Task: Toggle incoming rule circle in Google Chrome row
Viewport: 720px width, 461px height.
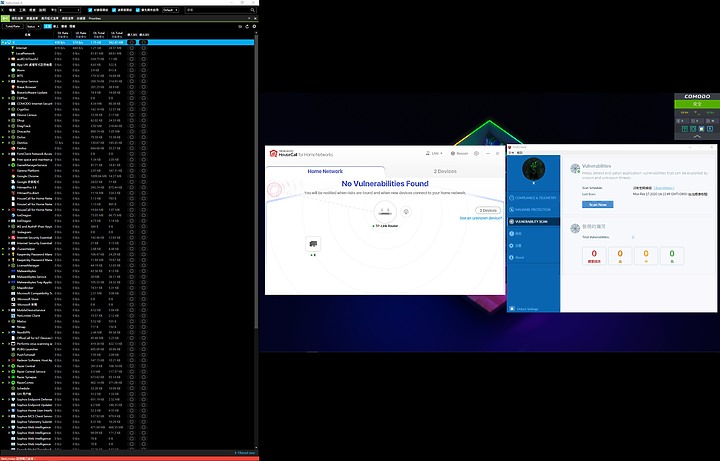Action: 132,176
